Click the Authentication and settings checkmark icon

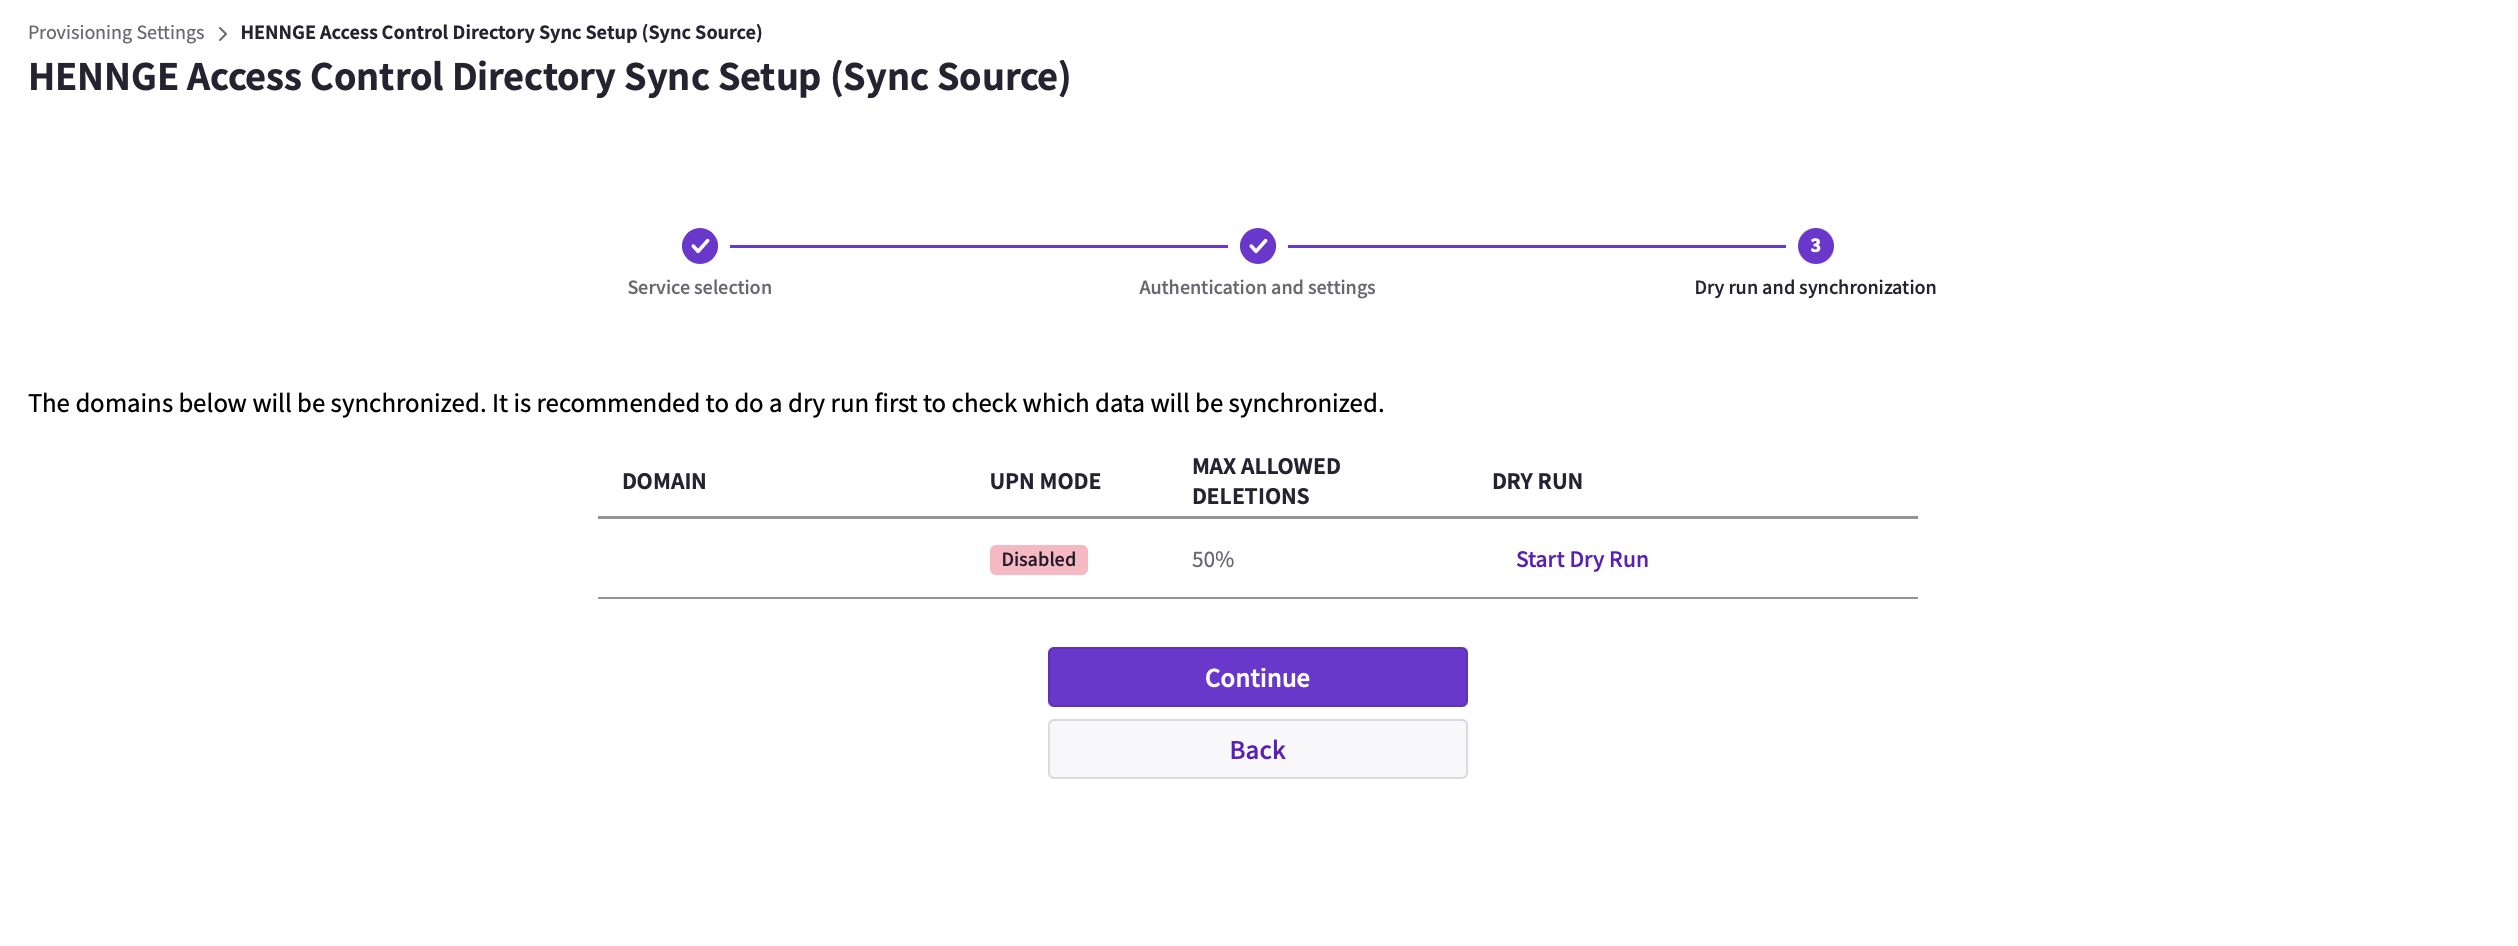tap(1257, 246)
